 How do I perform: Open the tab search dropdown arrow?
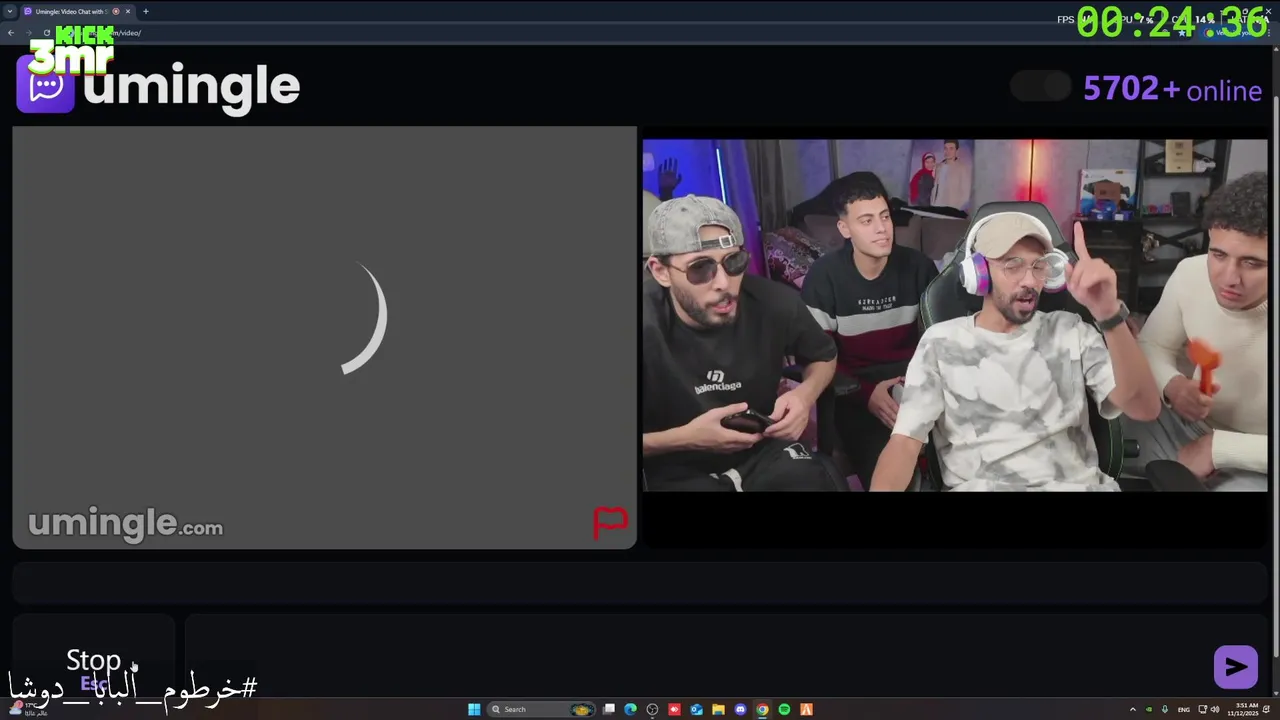point(9,11)
